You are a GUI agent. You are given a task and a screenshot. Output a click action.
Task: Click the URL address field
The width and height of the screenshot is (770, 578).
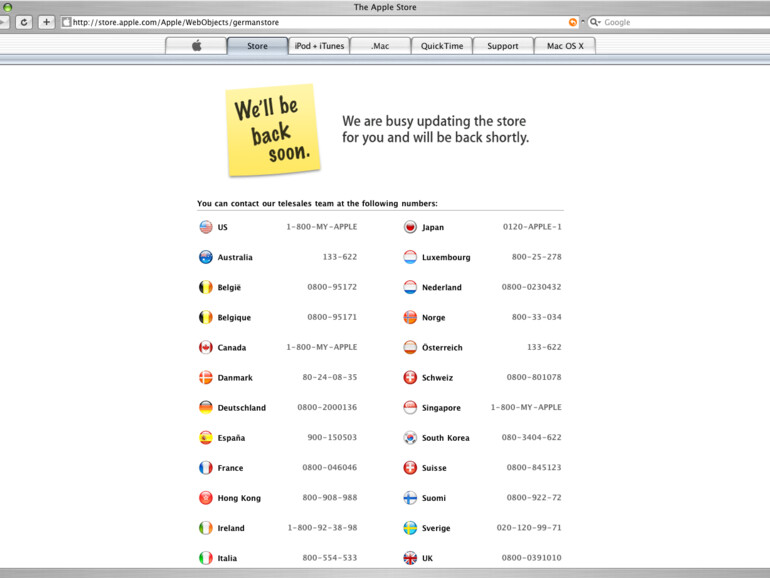click(x=319, y=22)
